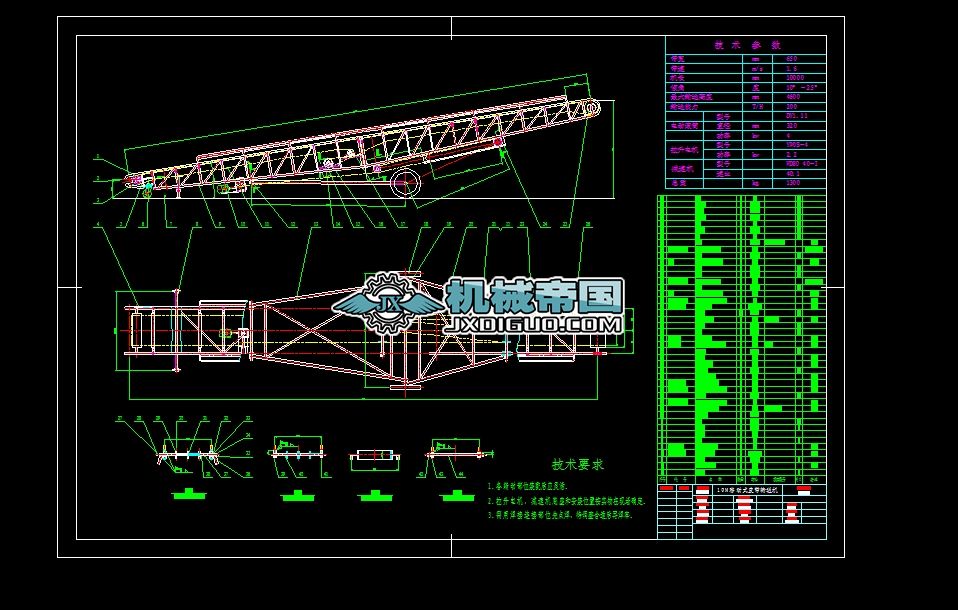The image size is (958, 610).
Task: Click the conveyor side elevation view
Action: point(364,142)
